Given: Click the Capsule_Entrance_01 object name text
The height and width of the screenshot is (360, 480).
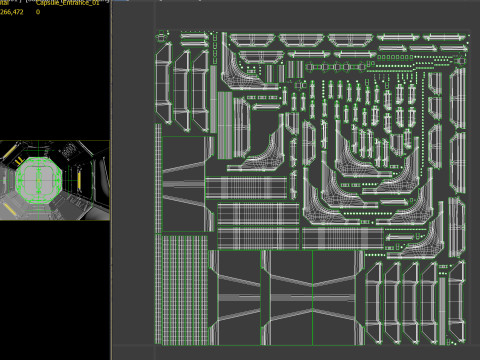Looking at the screenshot, I should pyautogui.click(x=67, y=3).
